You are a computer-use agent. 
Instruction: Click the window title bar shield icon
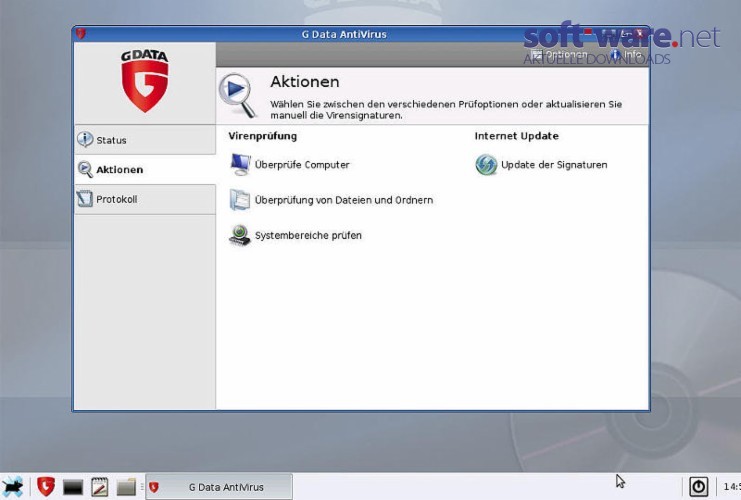81,34
